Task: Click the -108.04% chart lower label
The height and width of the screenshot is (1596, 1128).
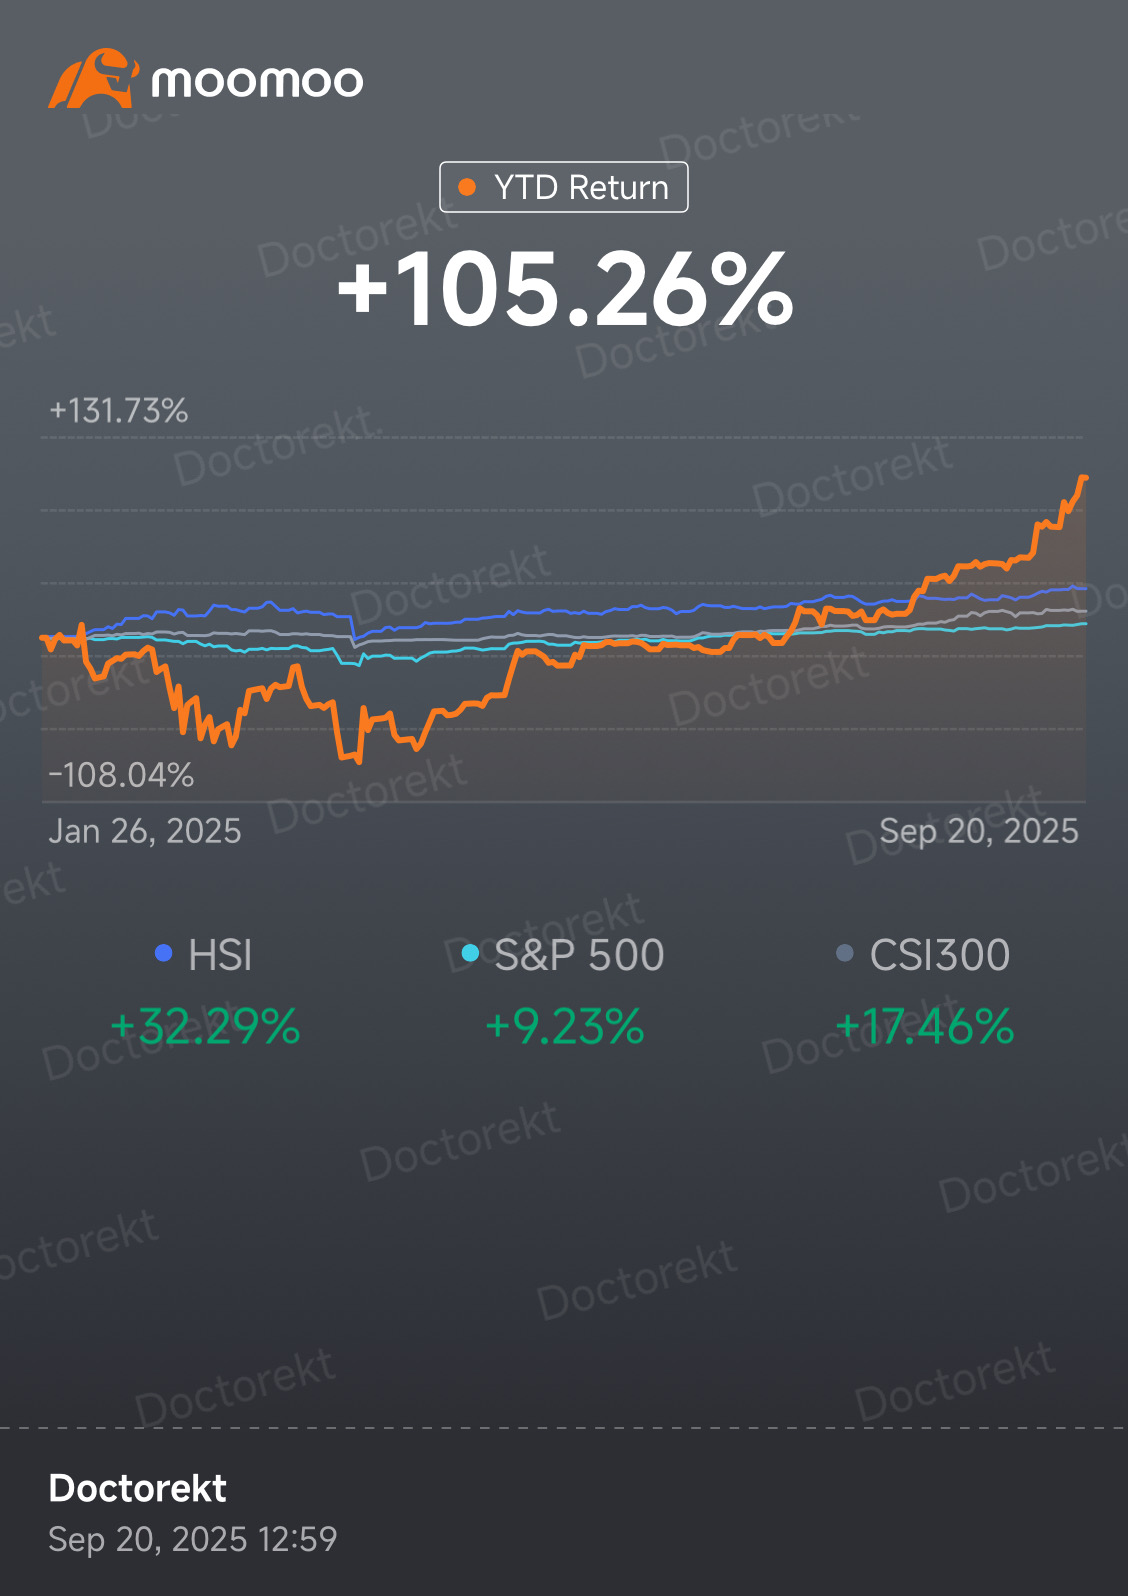Action: [x=121, y=775]
